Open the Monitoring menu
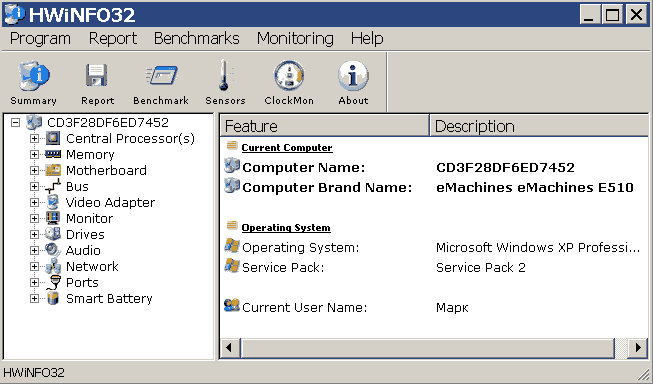 click(x=295, y=39)
